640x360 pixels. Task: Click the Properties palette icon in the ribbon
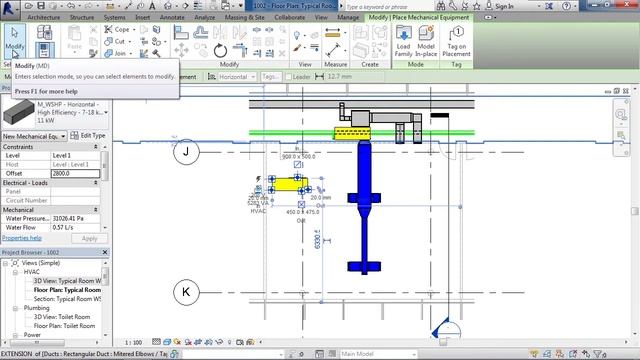[x=44, y=50]
